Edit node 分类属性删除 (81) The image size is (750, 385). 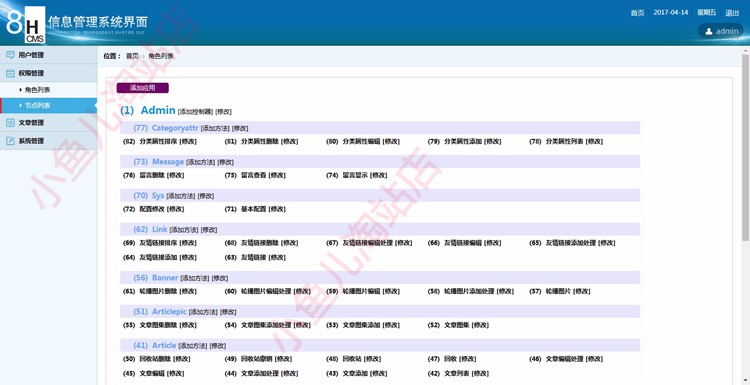290,142
